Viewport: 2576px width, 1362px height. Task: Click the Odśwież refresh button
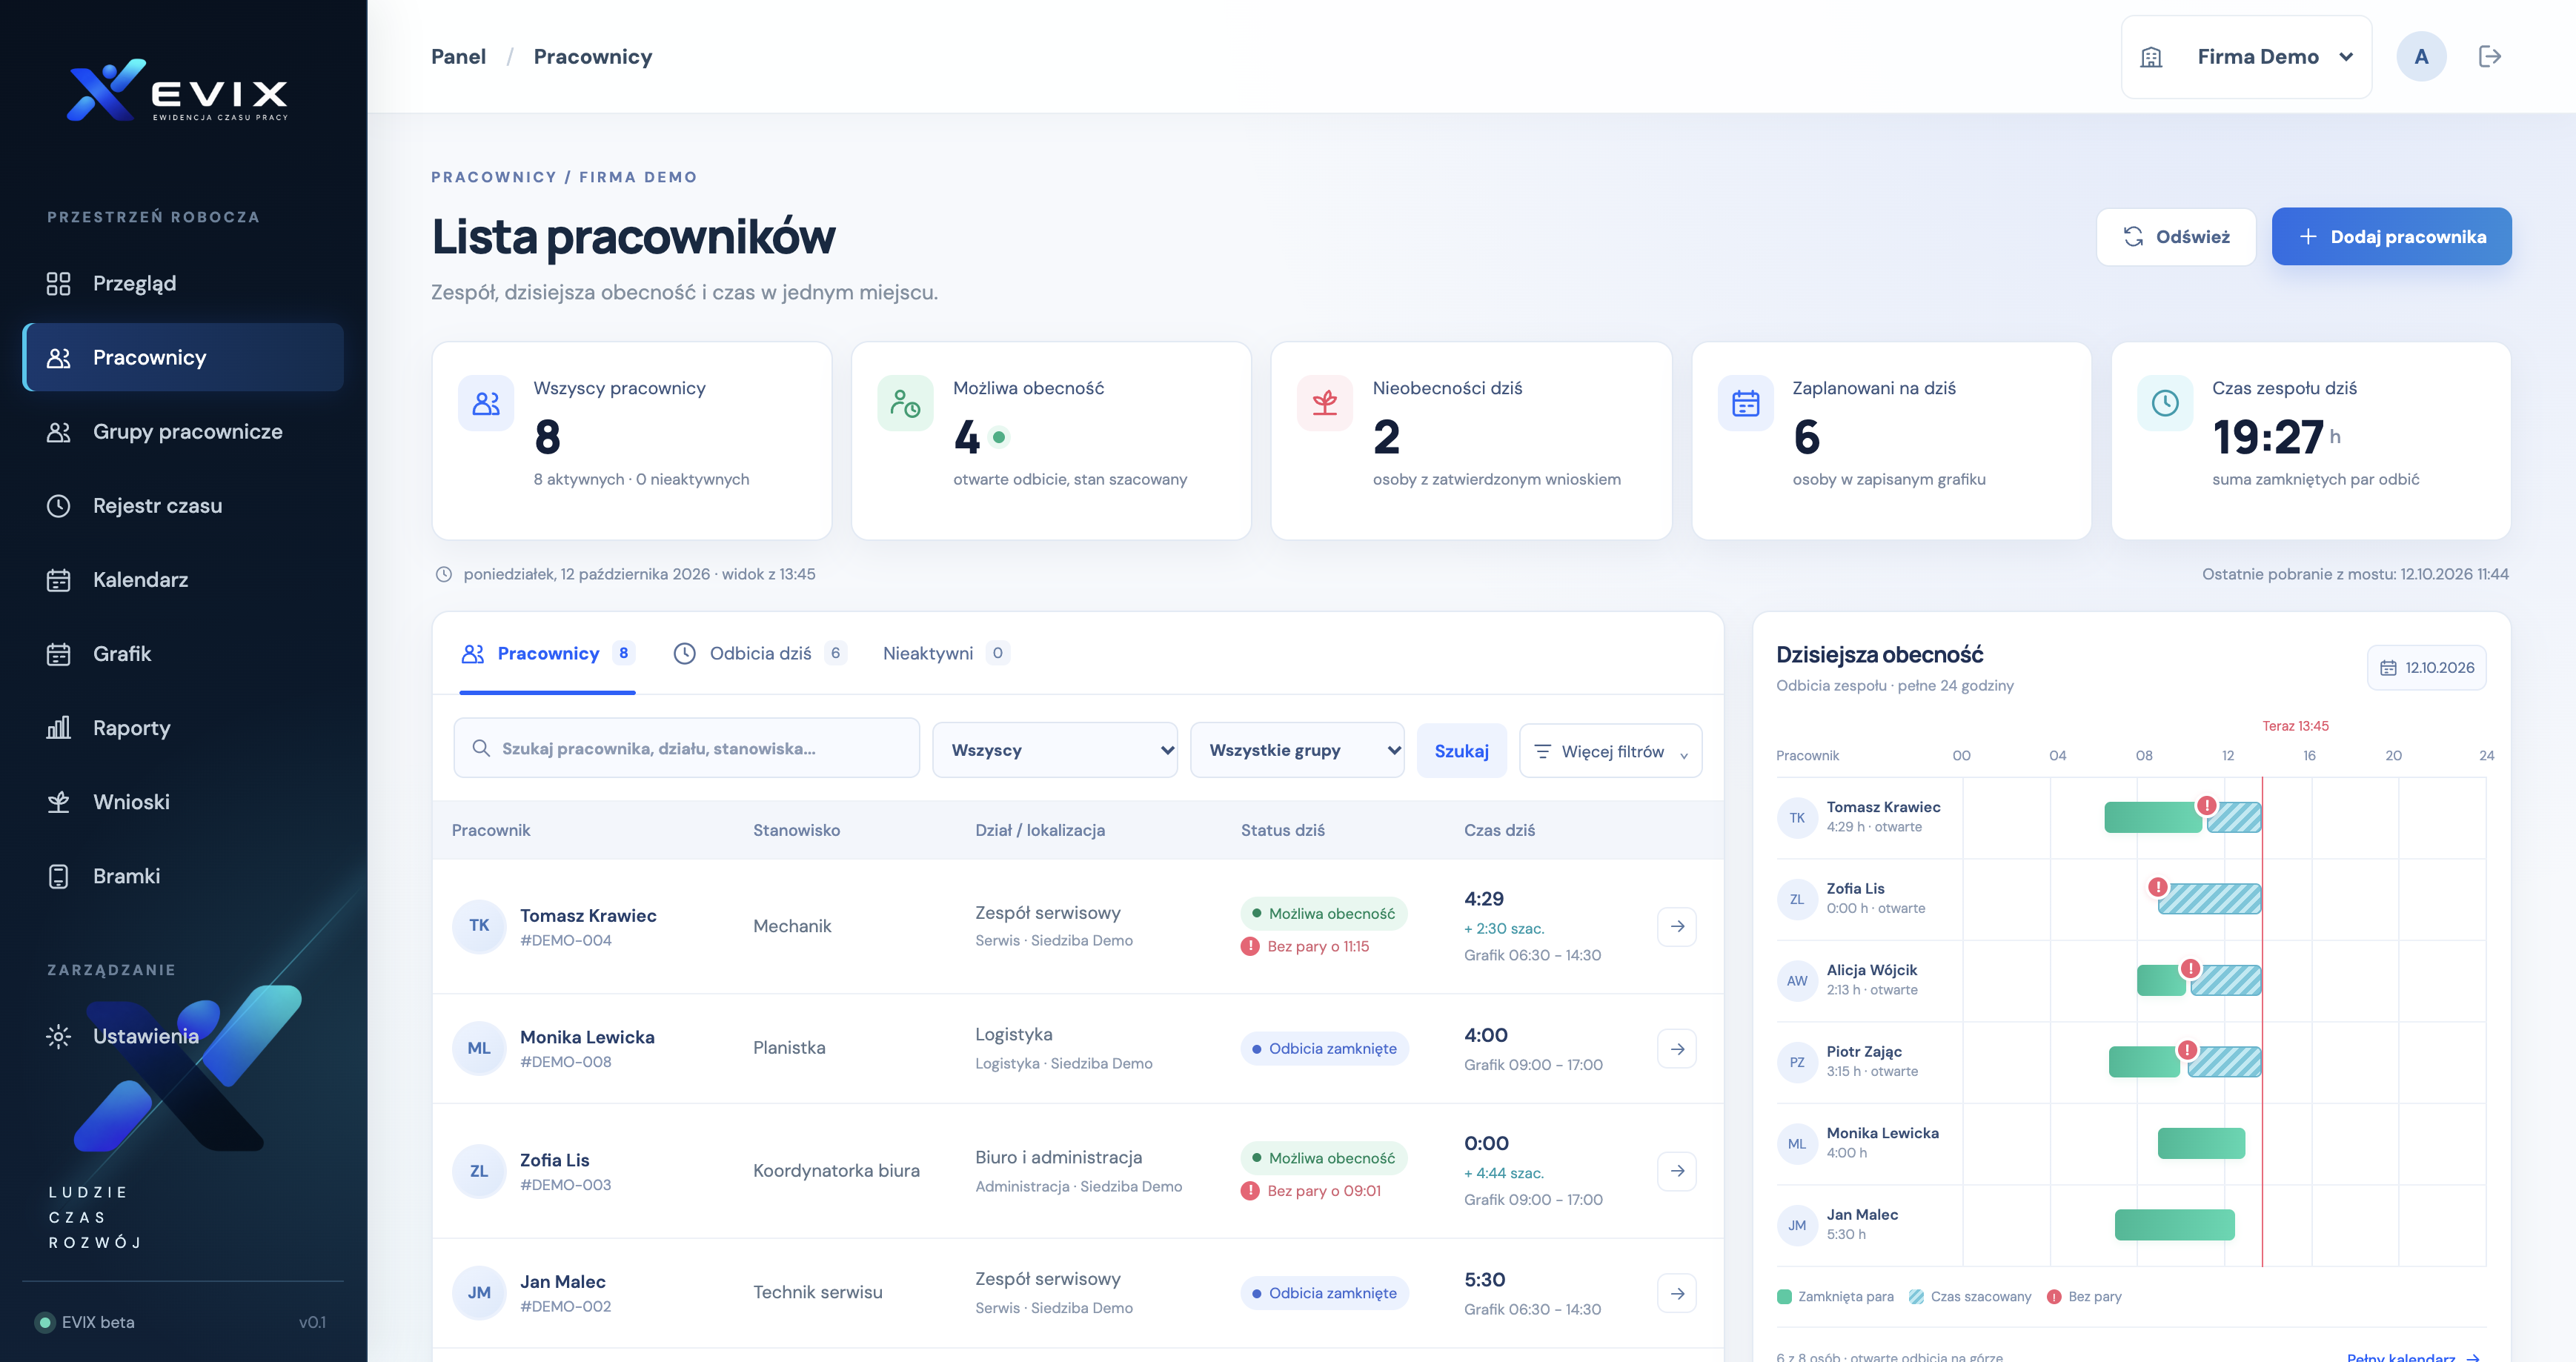click(x=2176, y=236)
